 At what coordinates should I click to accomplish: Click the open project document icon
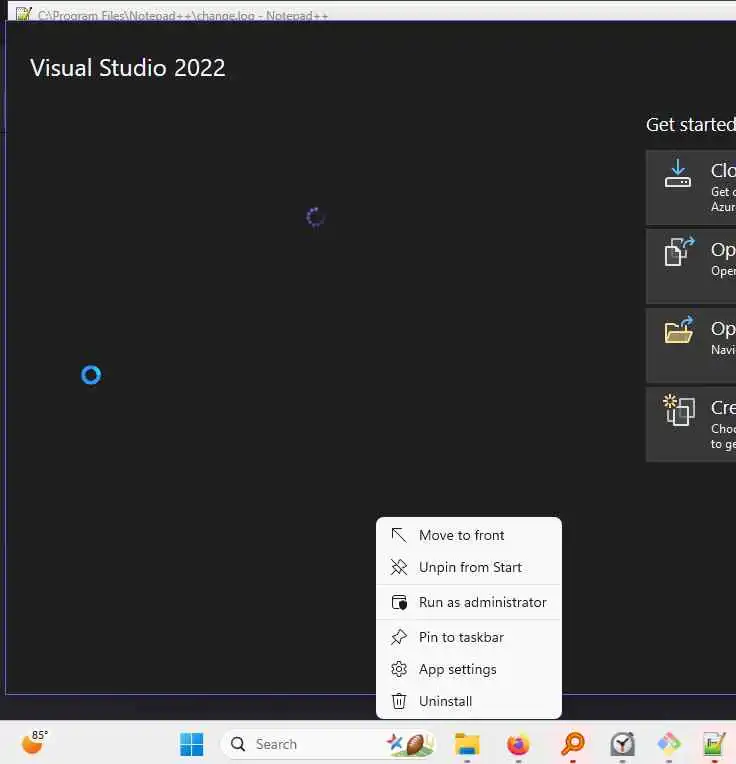(679, 251)
